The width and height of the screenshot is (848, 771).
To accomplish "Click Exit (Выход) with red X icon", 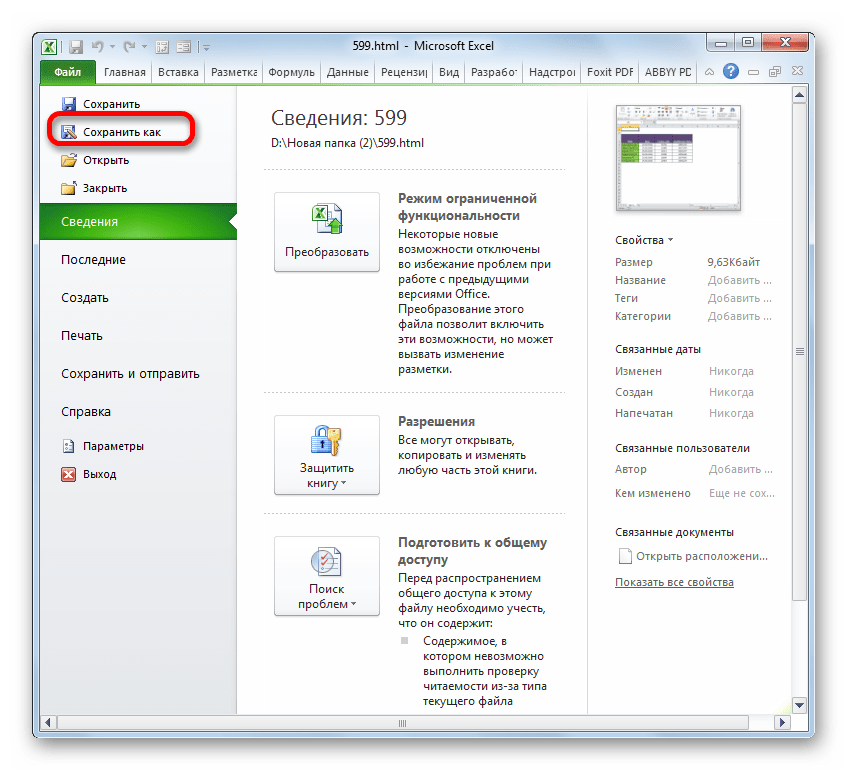I will [x=89, y=474].
